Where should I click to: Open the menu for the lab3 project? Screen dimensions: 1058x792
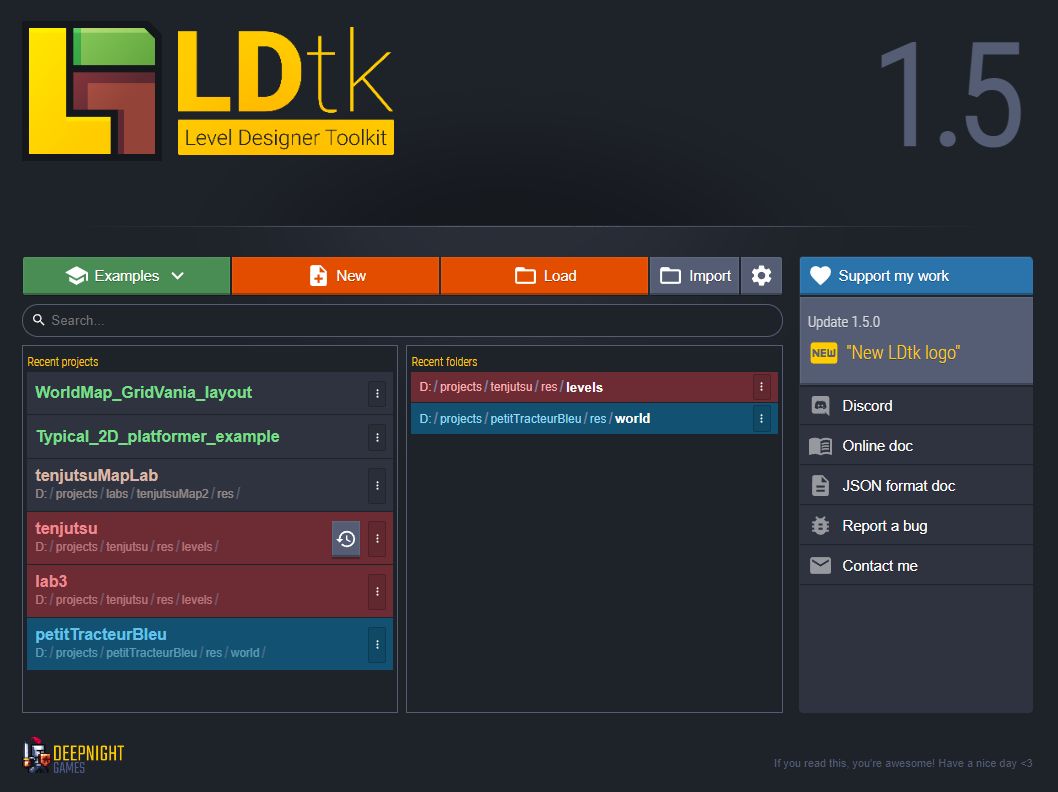(x=377, y=591)
